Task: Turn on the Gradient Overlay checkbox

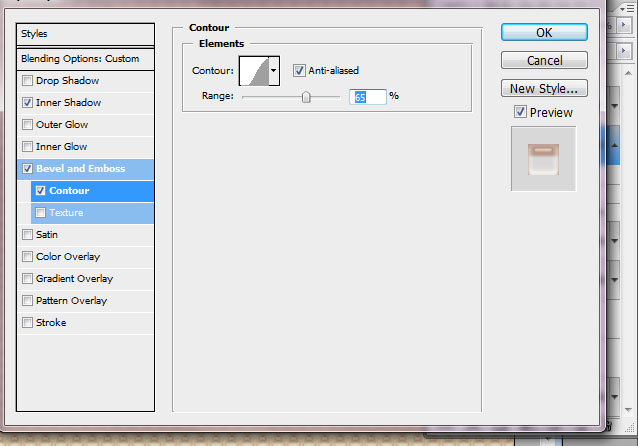Action: (28, 279)
